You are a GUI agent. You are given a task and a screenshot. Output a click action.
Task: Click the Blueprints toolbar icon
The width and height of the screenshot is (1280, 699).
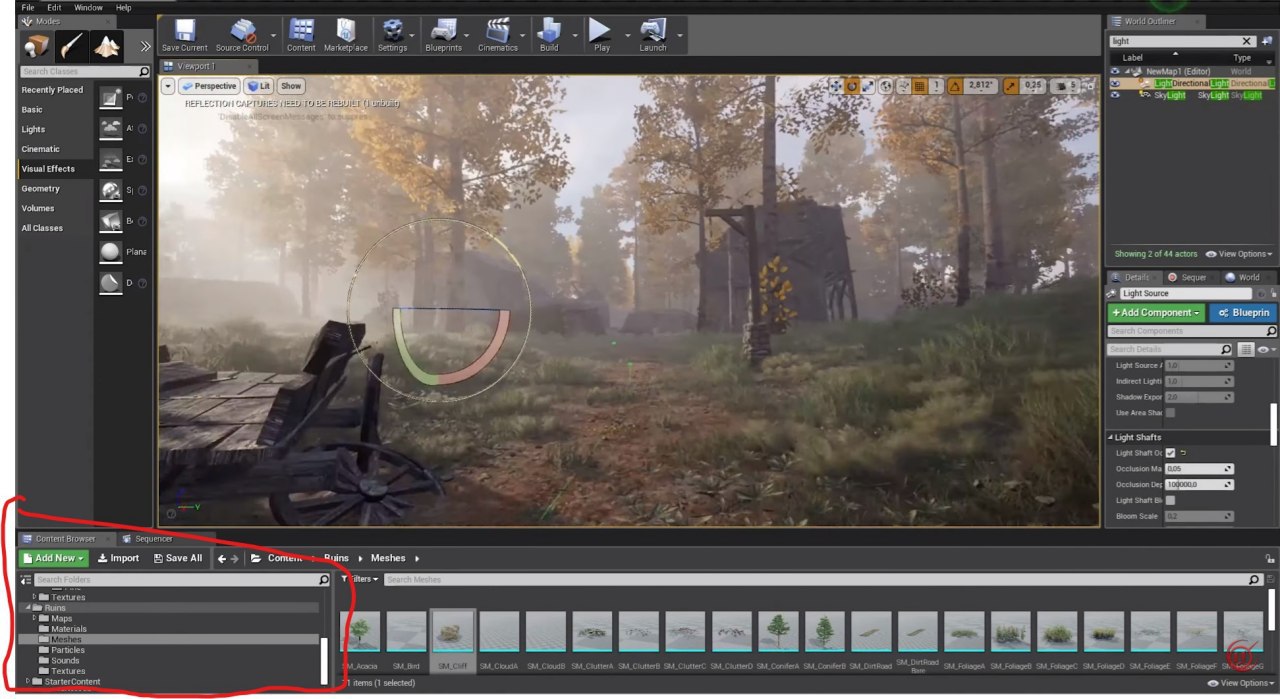point(443,35)
